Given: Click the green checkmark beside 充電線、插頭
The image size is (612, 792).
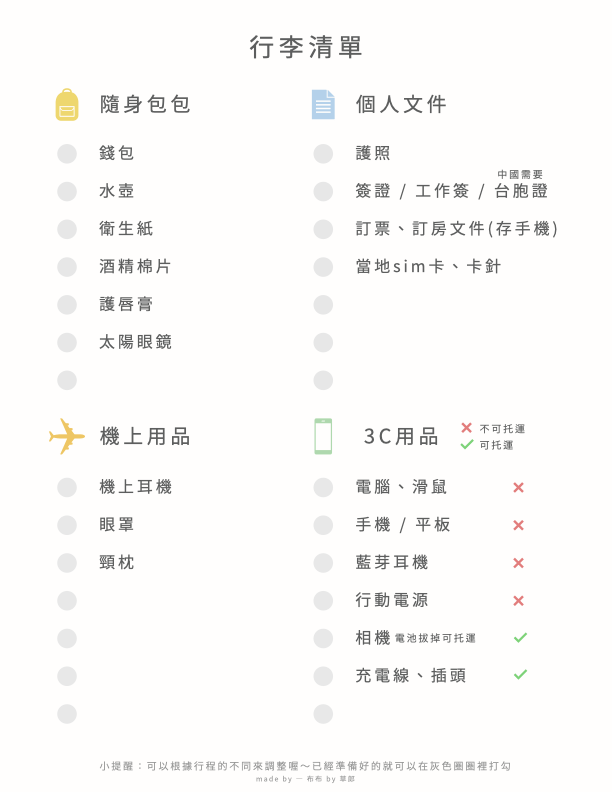Looking at the screenshot, I should [520, 675].
